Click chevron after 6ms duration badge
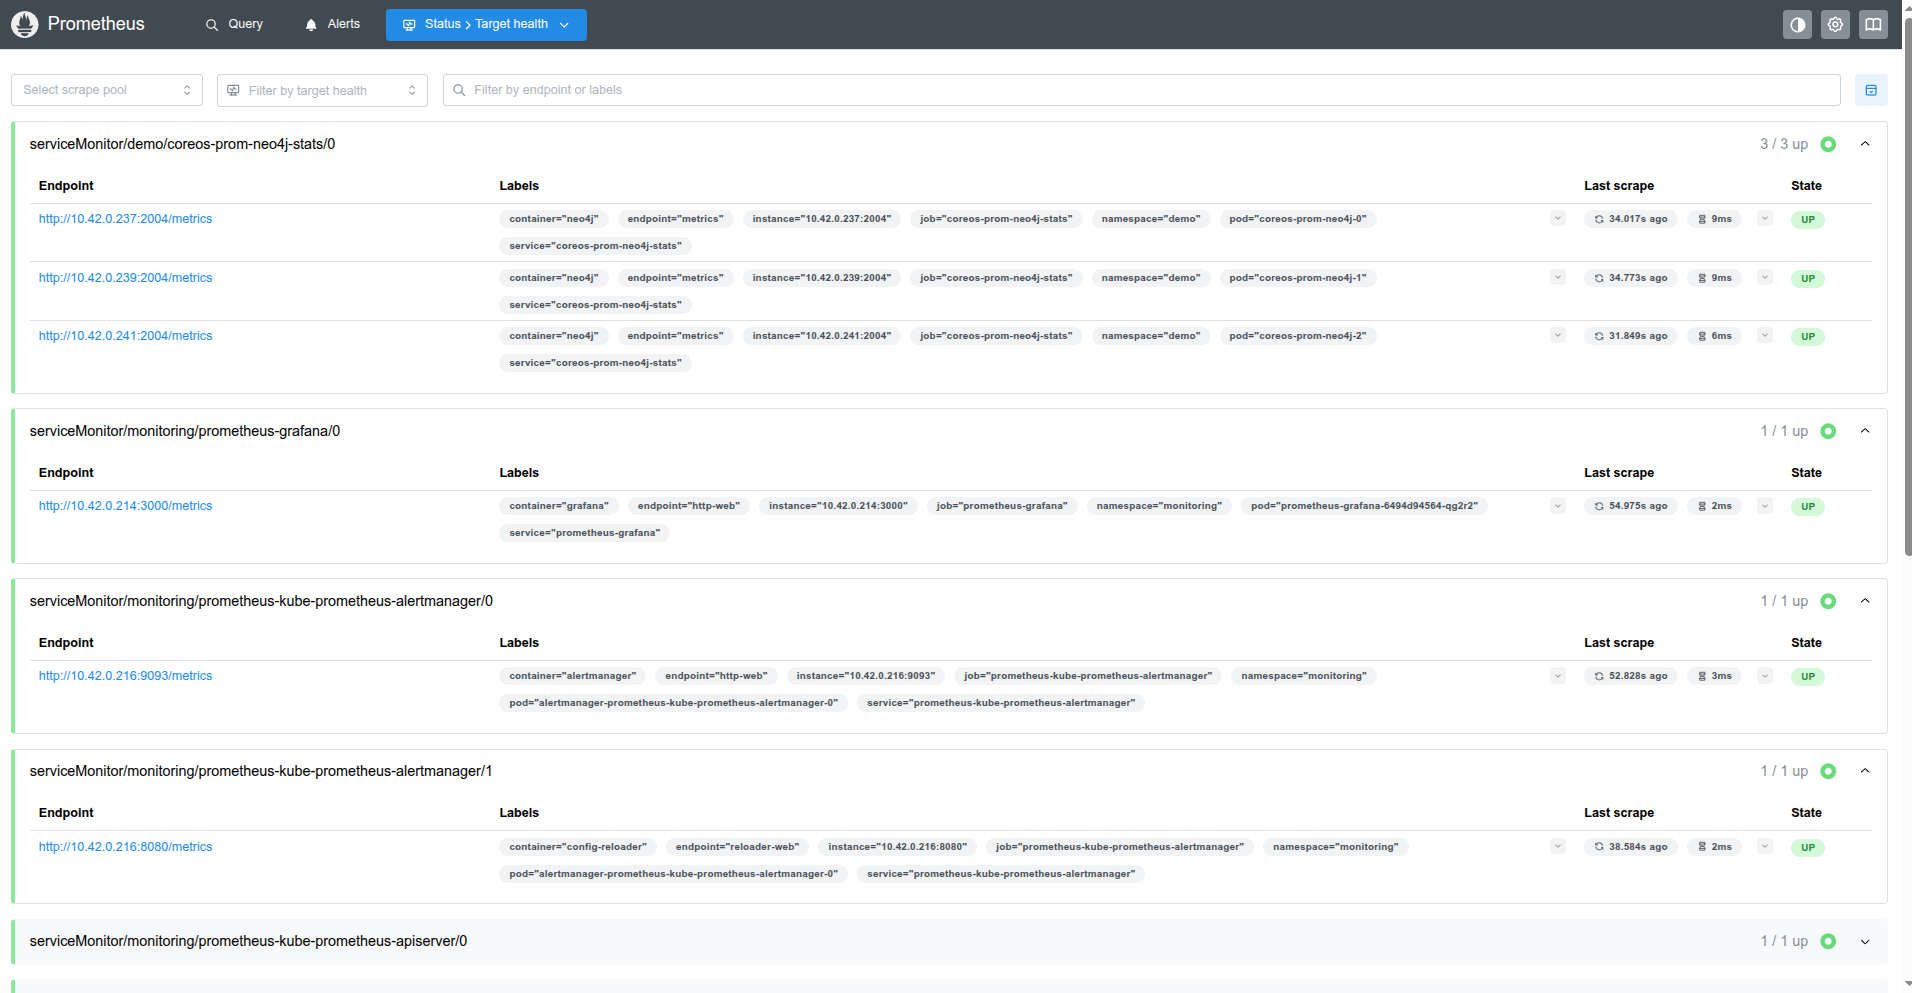Viewport: 1912px width, 993px height. [x=1765, y=336]
